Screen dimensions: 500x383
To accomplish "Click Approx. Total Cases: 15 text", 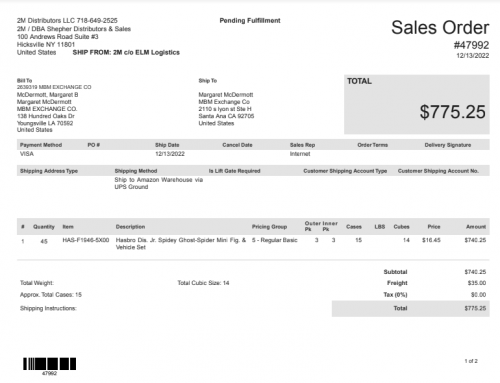I will tap(51, 295).
